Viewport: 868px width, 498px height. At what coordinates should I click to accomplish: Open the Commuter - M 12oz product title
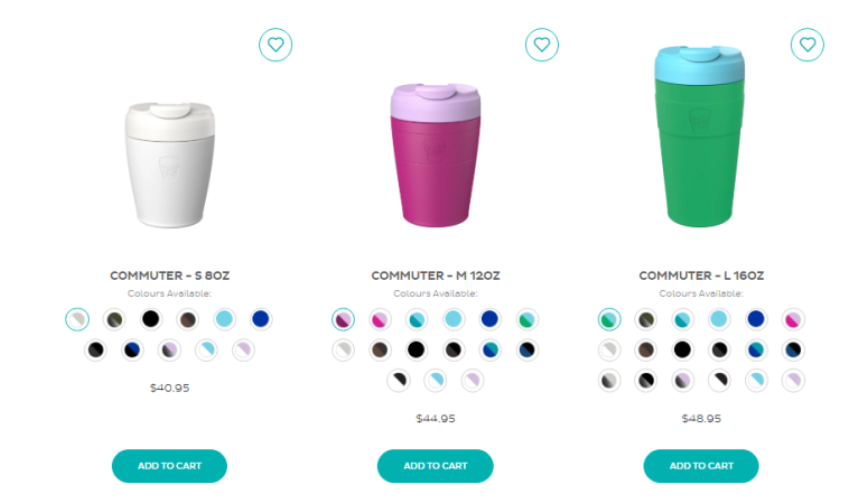(435, 276)
